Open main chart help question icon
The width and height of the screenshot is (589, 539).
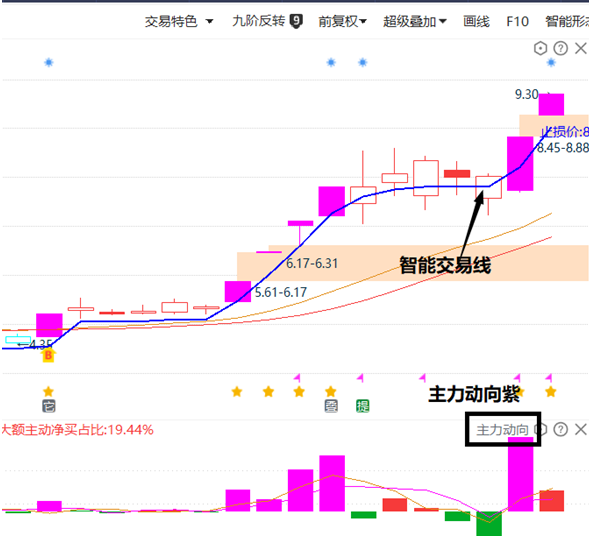click(560, 48)
